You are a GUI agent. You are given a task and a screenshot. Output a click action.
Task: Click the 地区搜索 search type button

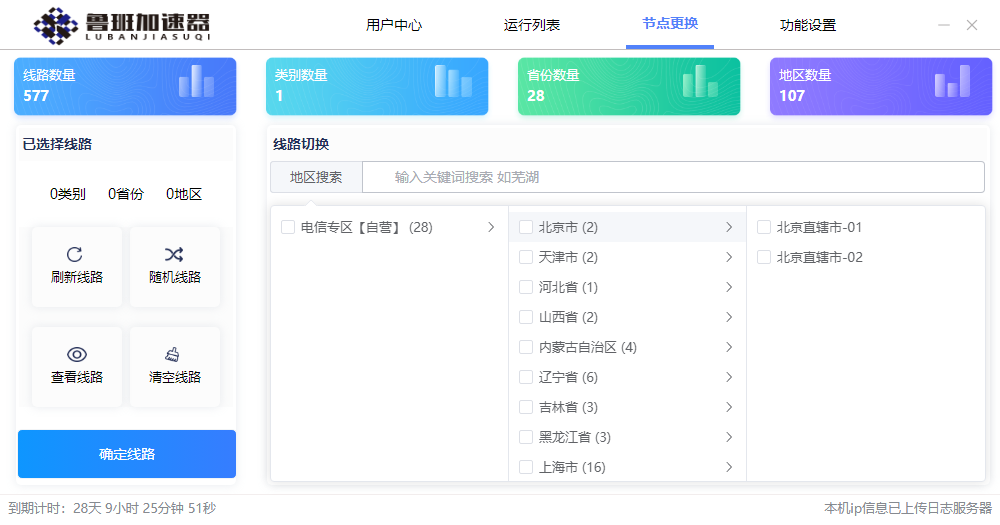pyautogui.click(x=316, y=177)
